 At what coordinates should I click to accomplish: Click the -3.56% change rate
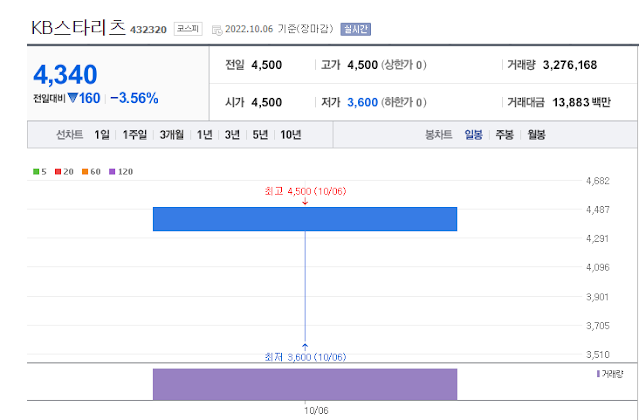tap(134, 98)
